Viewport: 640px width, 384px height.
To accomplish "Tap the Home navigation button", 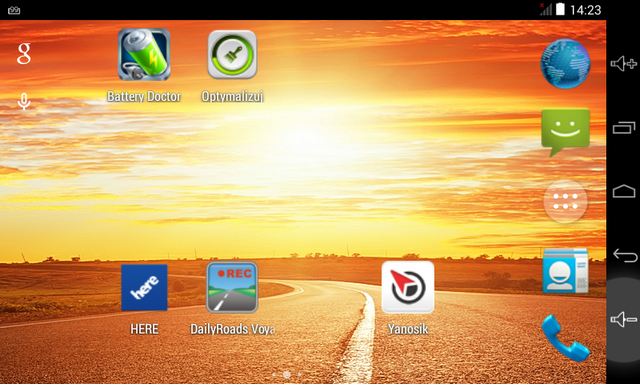I will (x=624, y=191).
